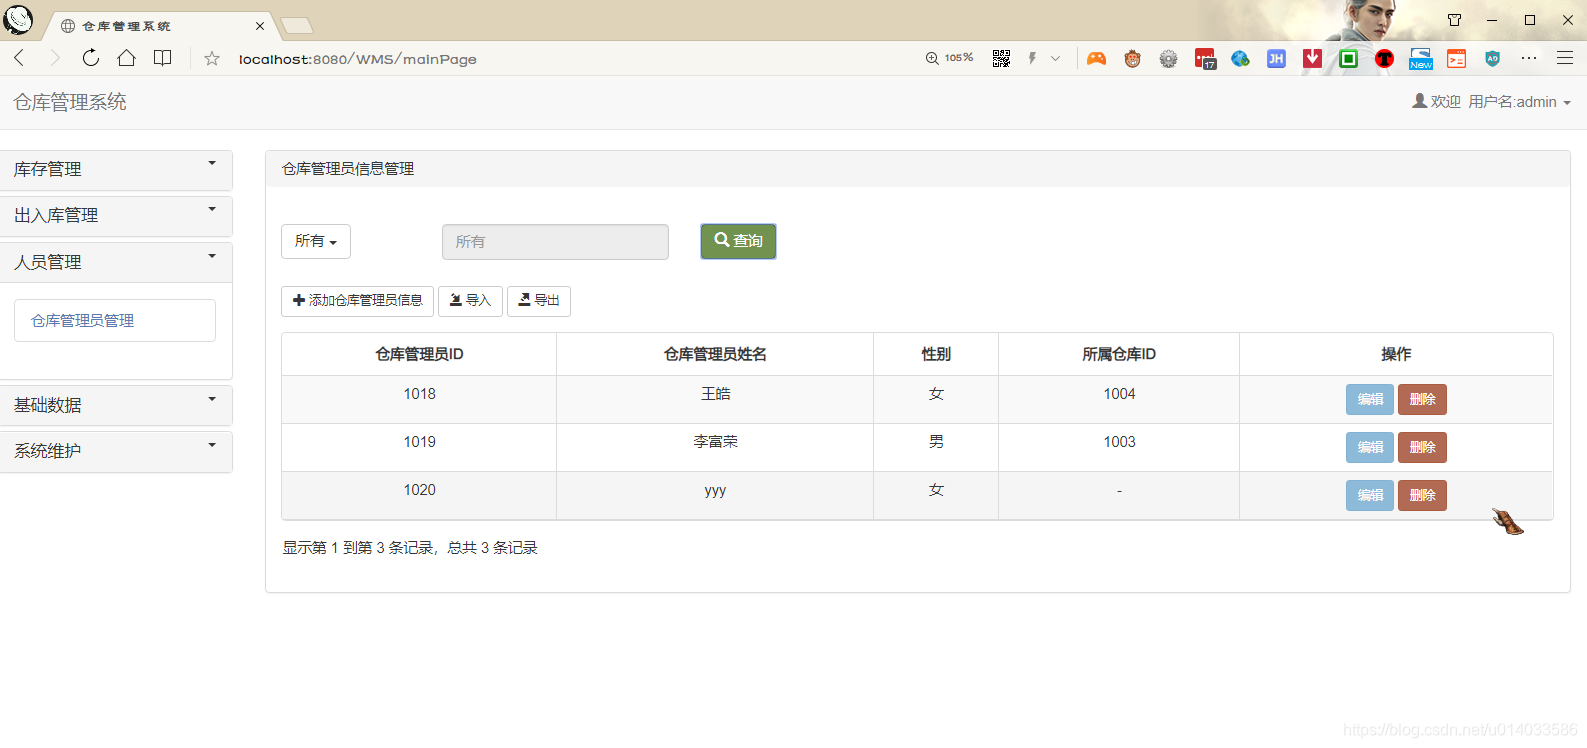Click the 仓库管理员ID column header
Image resolution: width=1587 pixels, height=748 pixels.
(419, 354)
